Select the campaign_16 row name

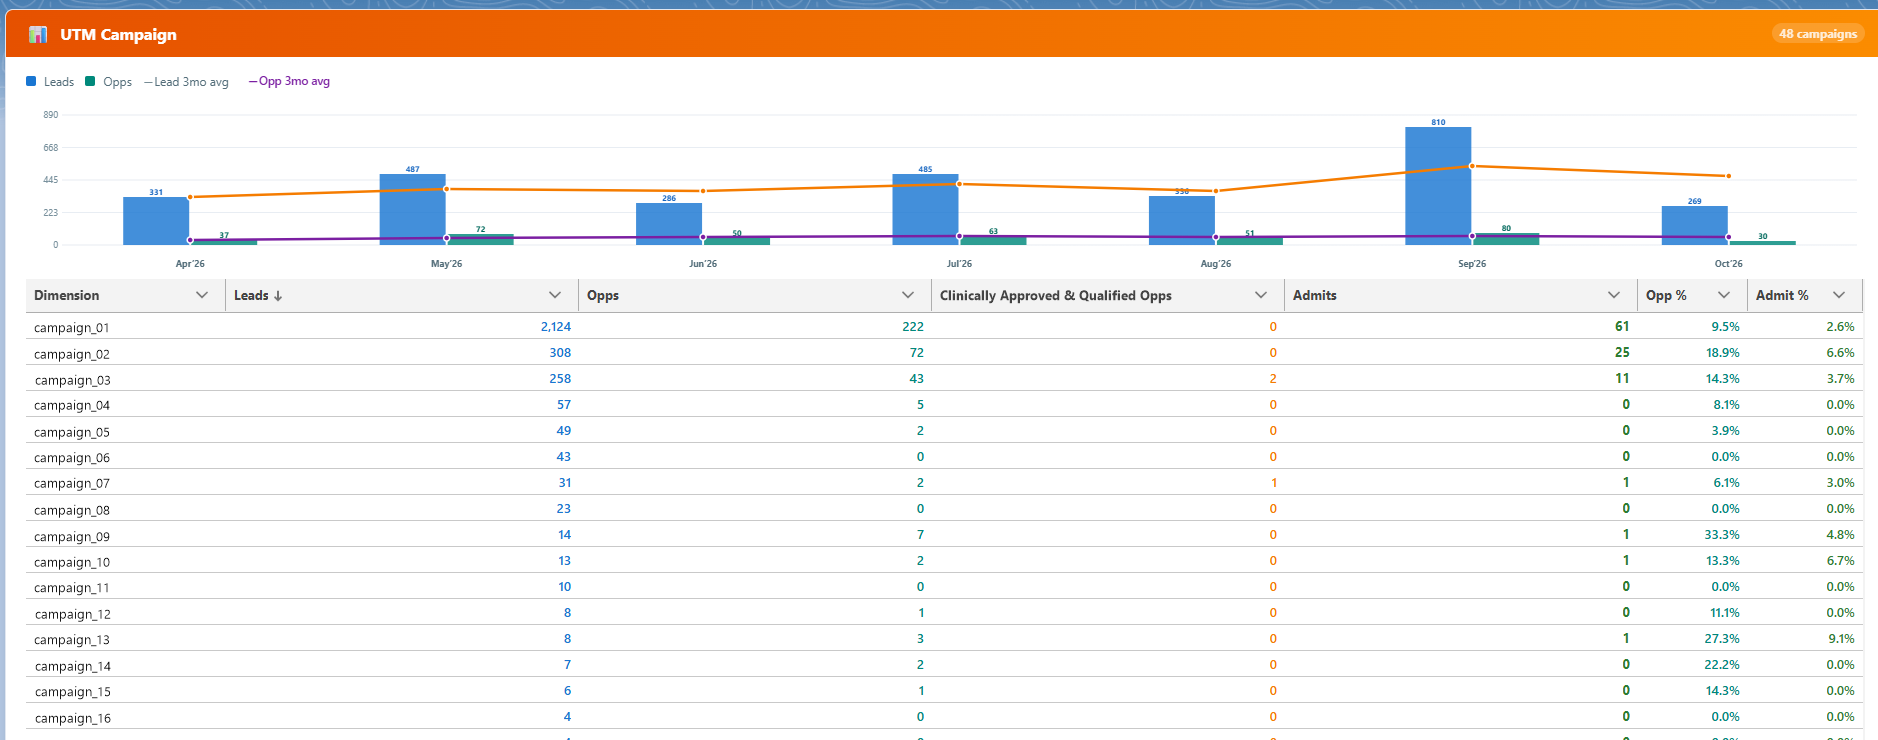coord(72,718)
